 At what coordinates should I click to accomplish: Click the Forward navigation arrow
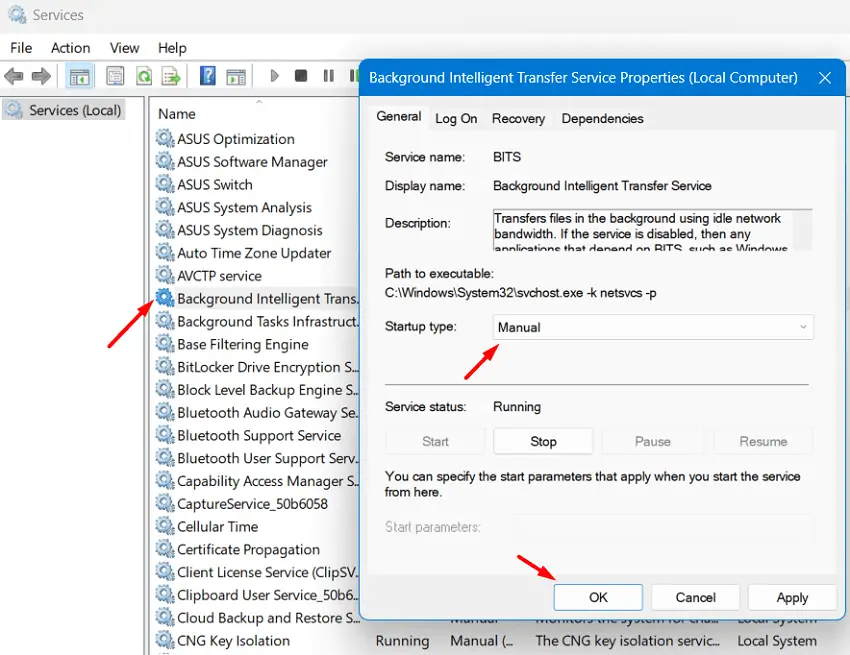coord(42,76)
